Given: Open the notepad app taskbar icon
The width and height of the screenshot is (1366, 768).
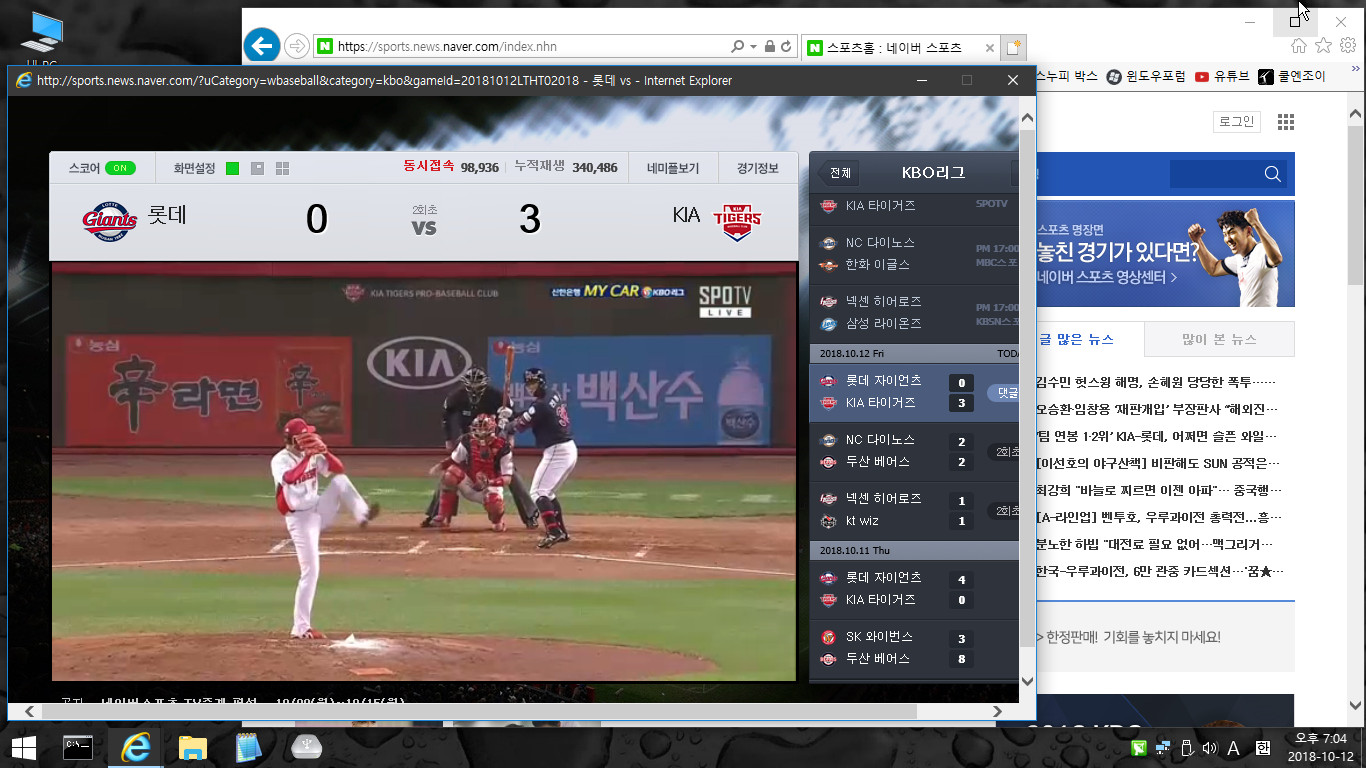Looking at the screenshot, I should [x=248, y=747].
